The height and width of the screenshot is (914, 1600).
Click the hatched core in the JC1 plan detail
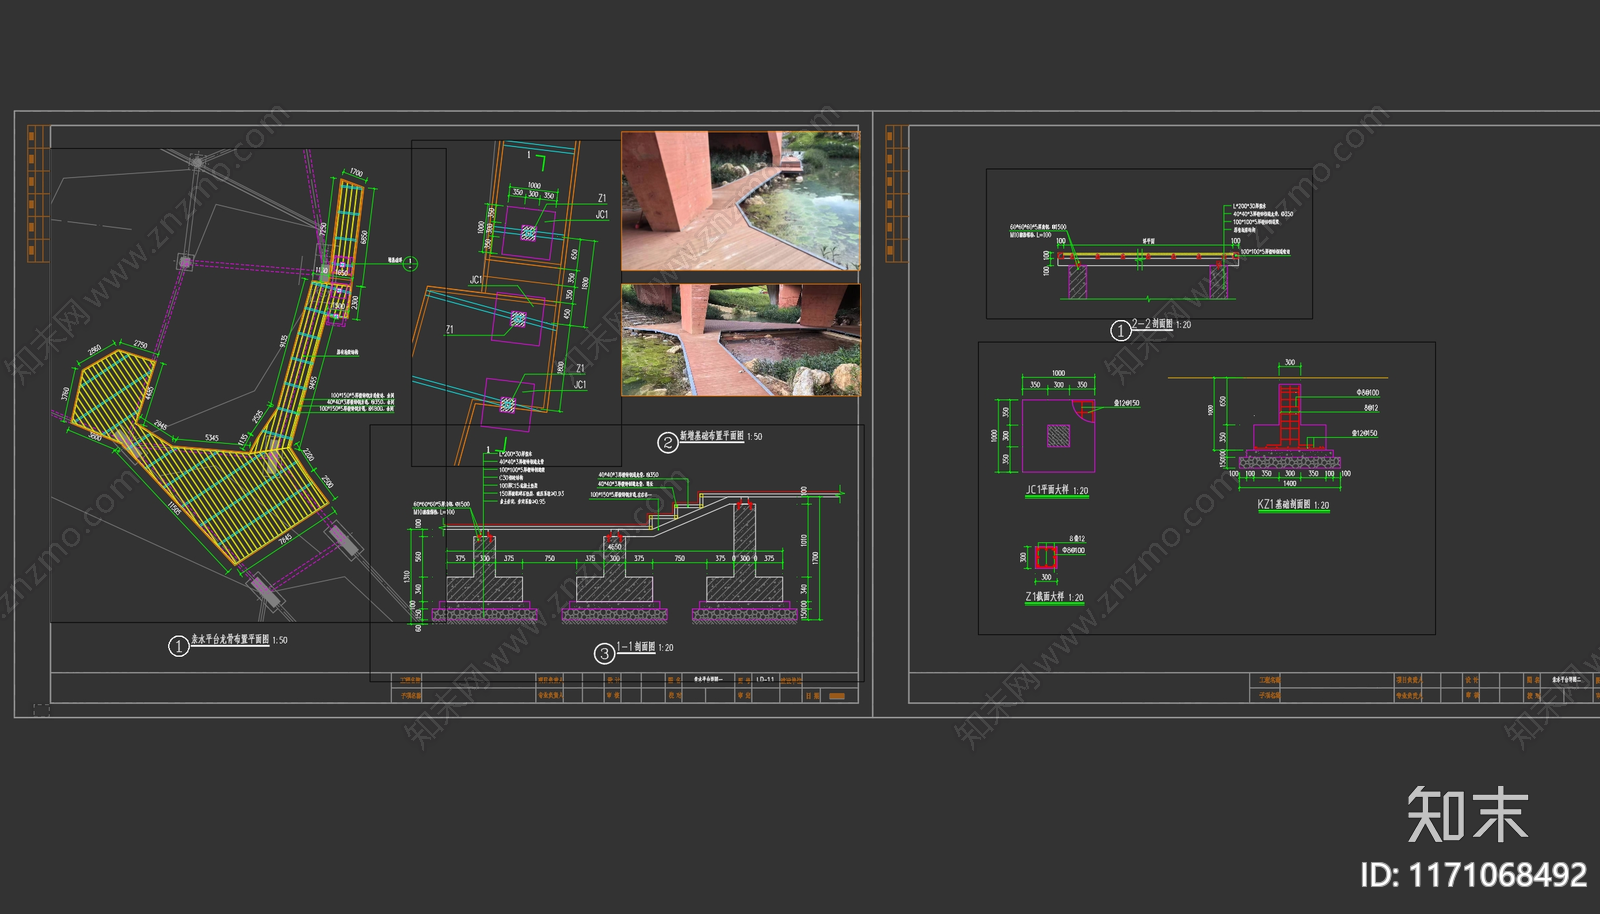pos(1058,436)
